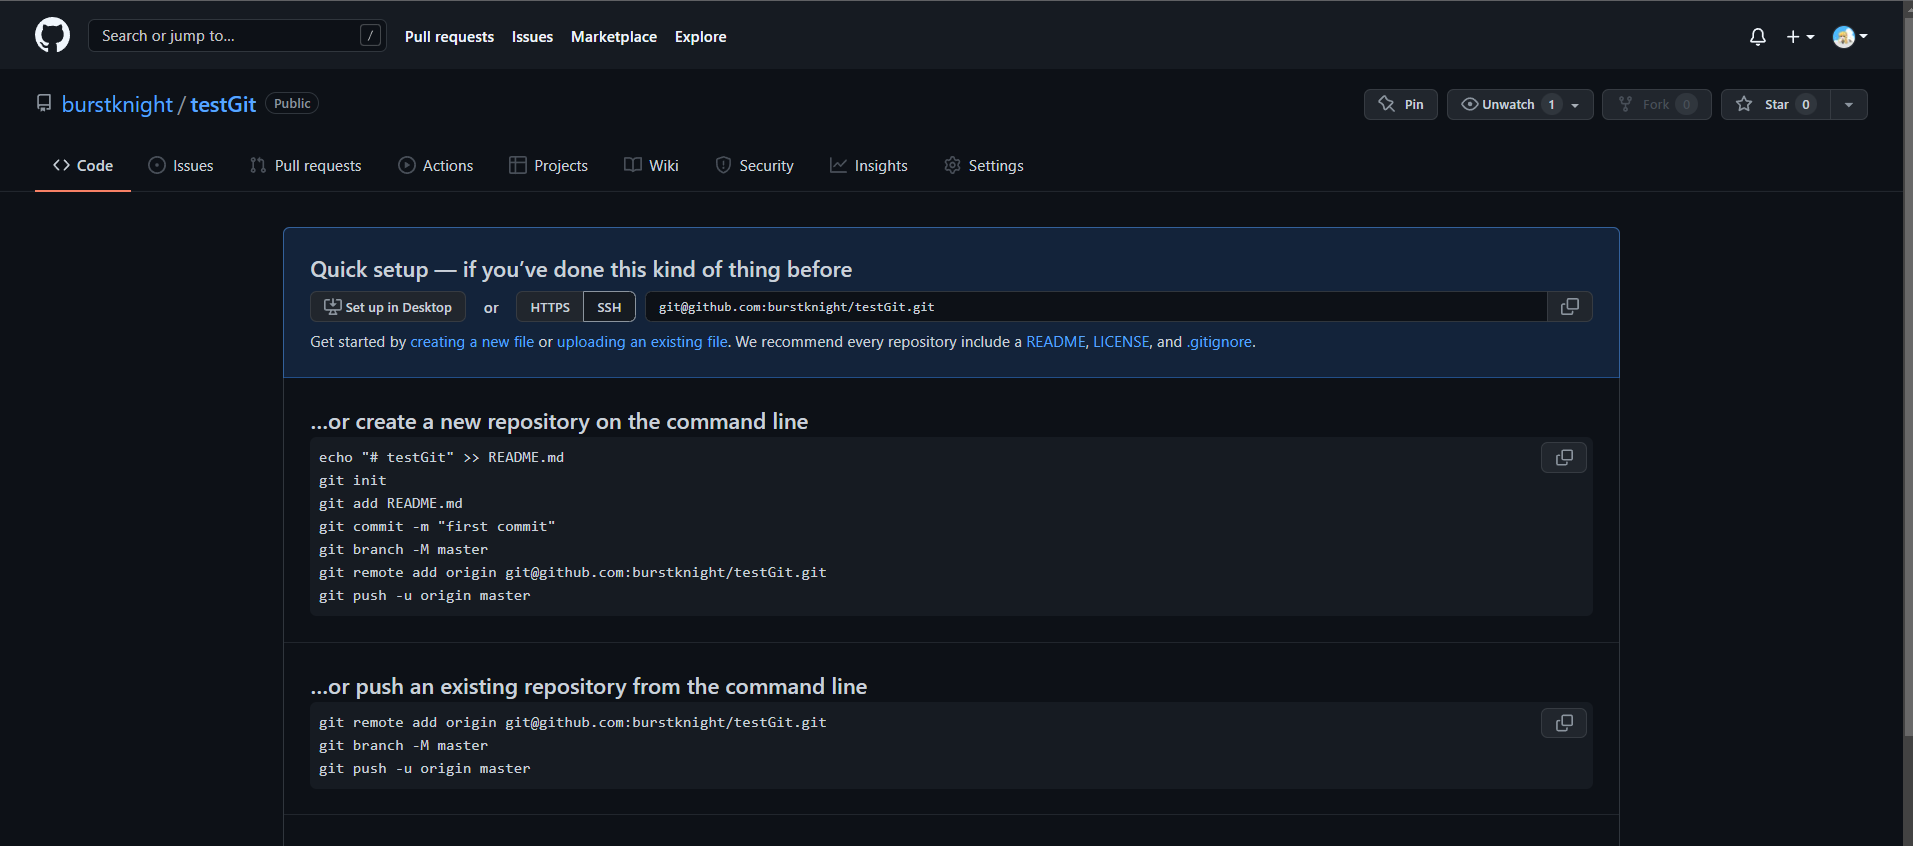Open the testGit repository name link
This screenshot has height=846, width=1913.
[x=223, y=105]
